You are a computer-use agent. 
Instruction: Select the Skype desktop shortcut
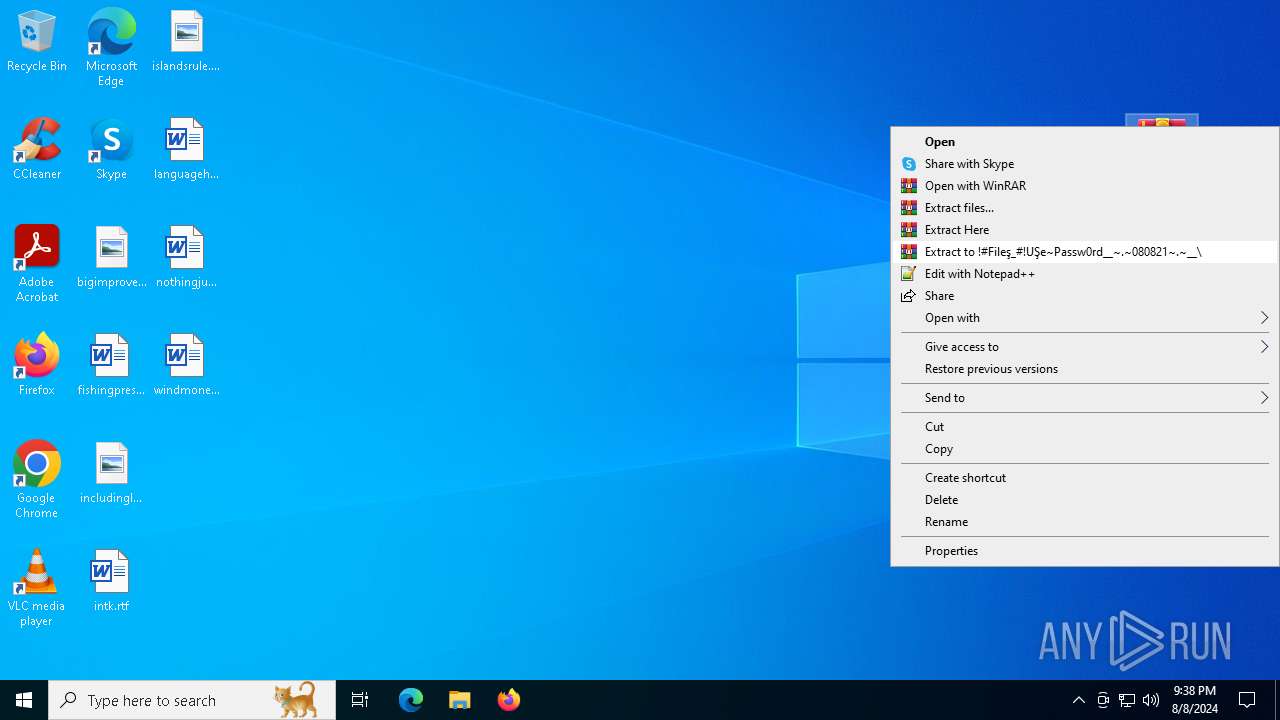pyautogui.click(x=111, y=149)
